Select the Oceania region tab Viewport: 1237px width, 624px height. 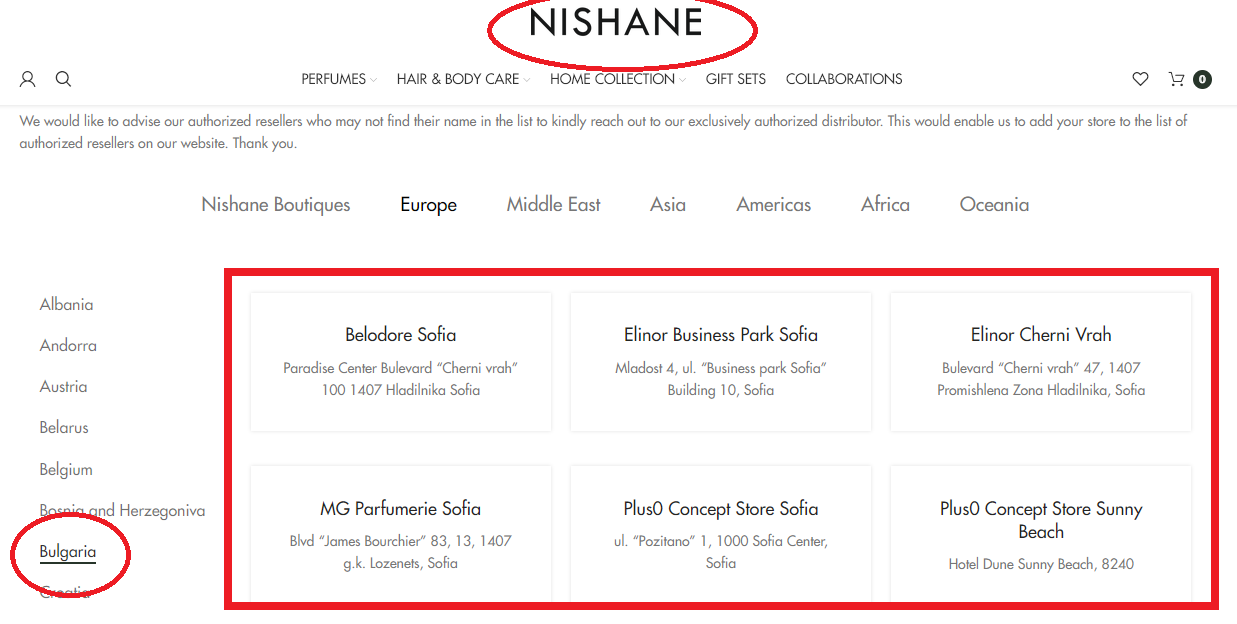994,205
